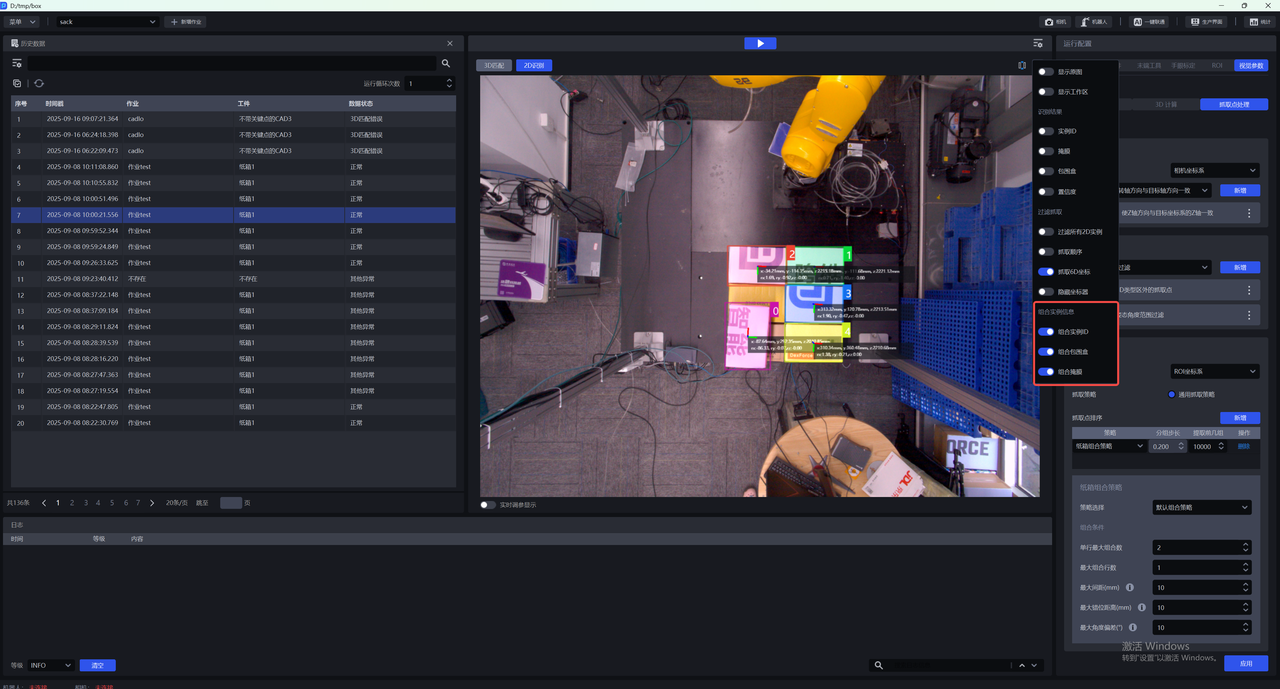Toggle the 显示原图 switch

[x=1046, y=72]
